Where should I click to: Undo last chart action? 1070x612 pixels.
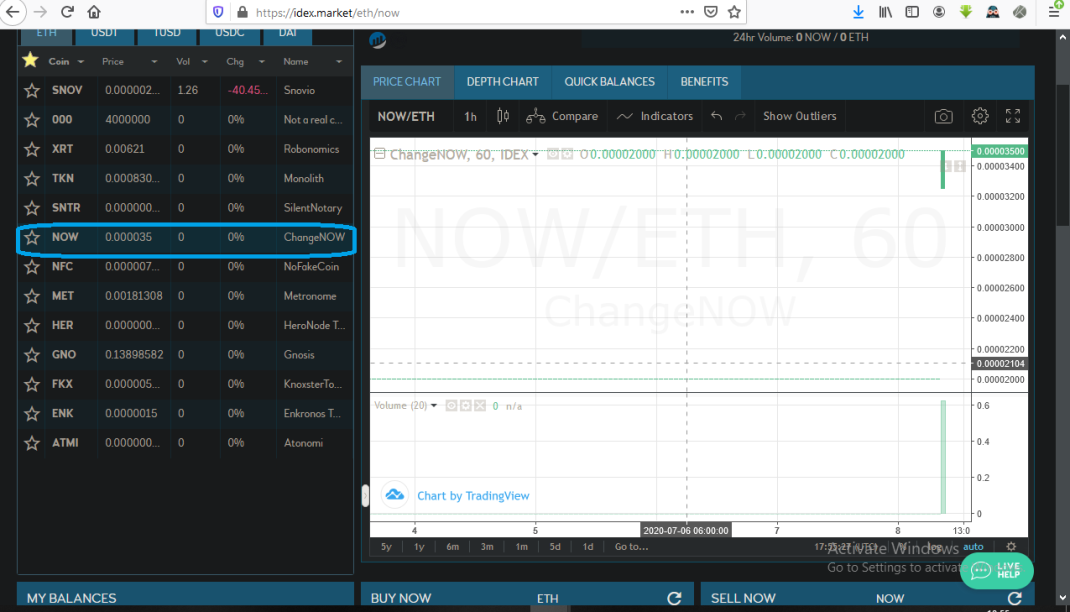[717, 116]
